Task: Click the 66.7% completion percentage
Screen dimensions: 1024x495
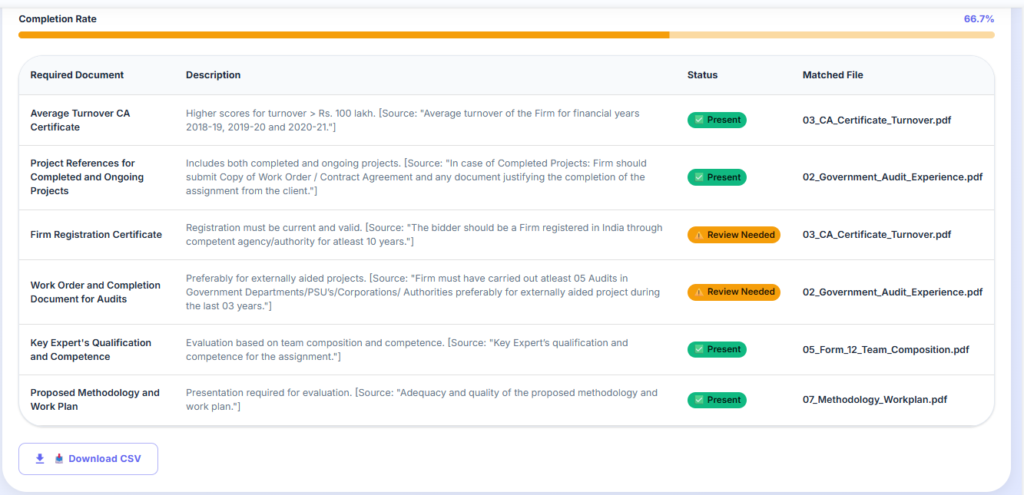Action: coord(978,19)
